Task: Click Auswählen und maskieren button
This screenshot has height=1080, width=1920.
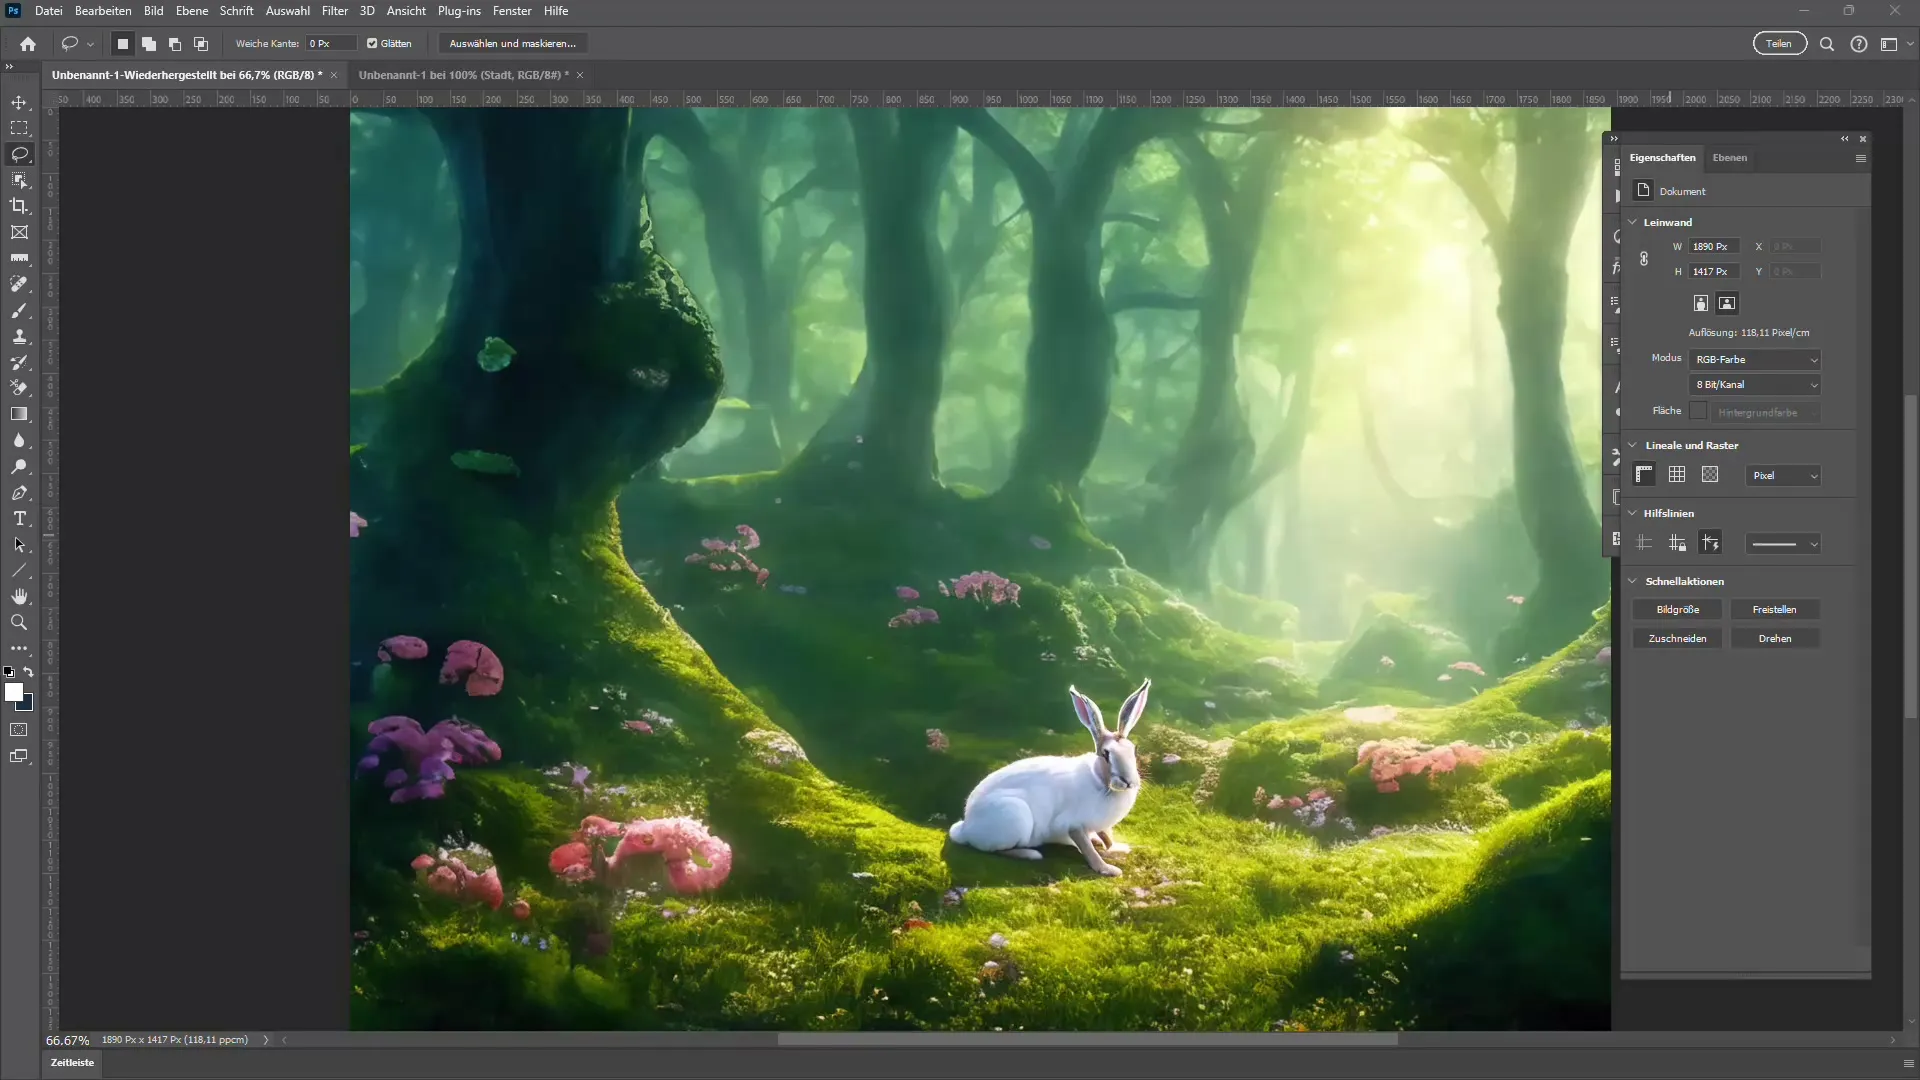Action: coord(513,44)
